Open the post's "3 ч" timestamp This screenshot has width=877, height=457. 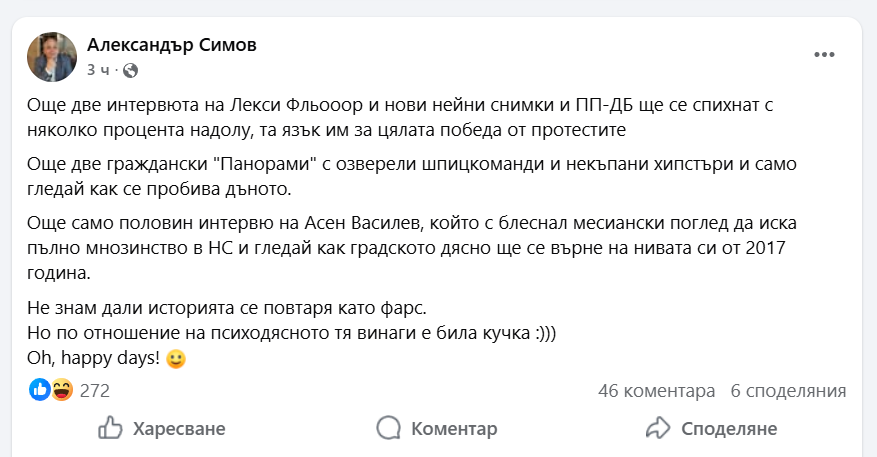coord(98,70)
